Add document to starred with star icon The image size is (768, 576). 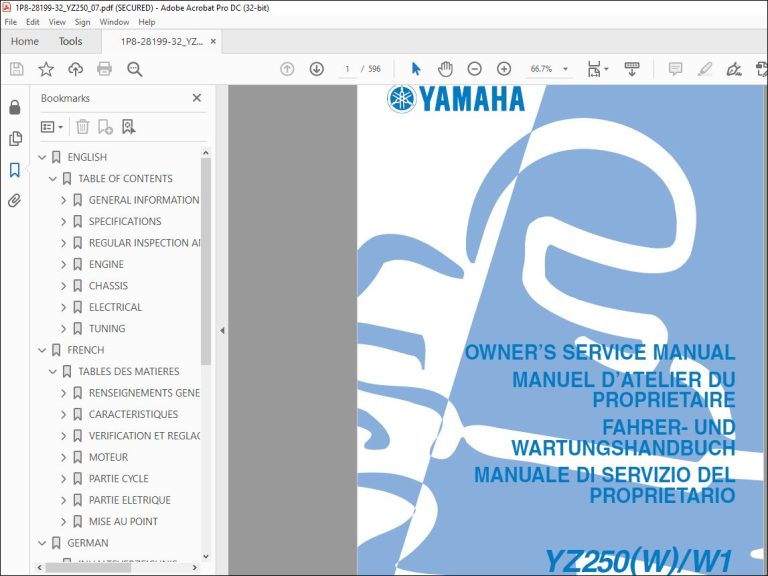46,69
